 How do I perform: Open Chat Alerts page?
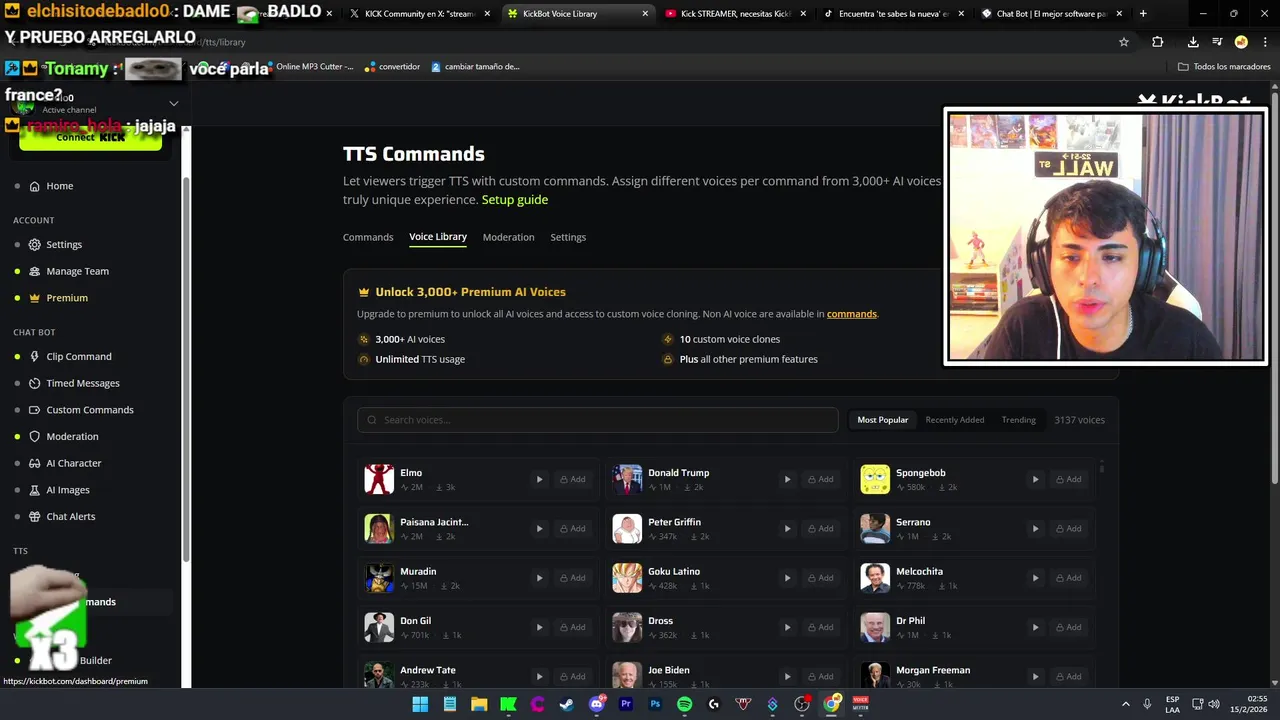tap(70, 517)
